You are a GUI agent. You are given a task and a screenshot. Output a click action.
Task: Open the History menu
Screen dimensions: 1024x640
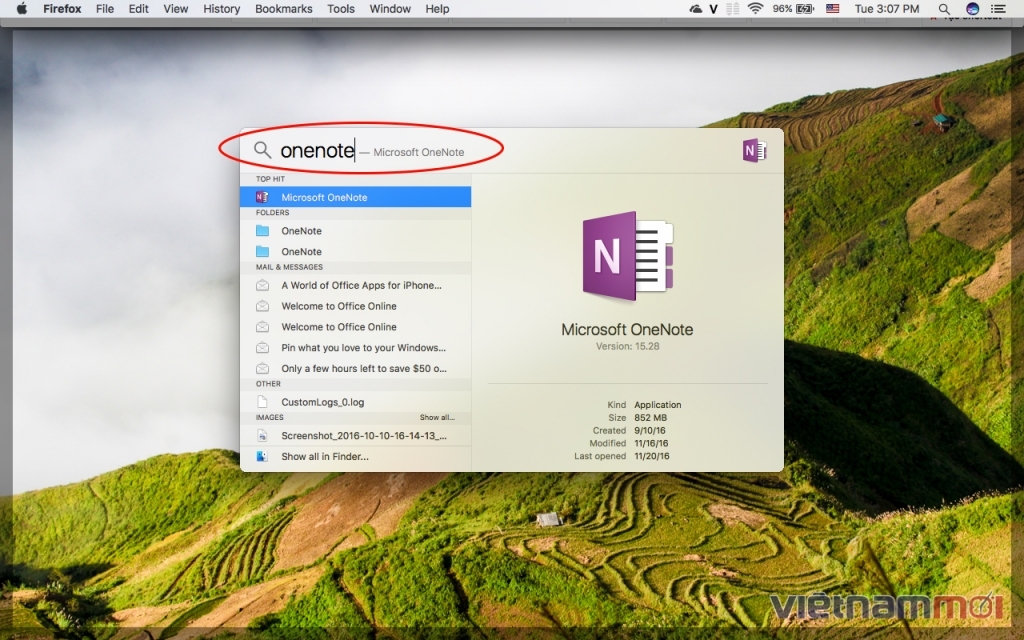coord(221,8)
